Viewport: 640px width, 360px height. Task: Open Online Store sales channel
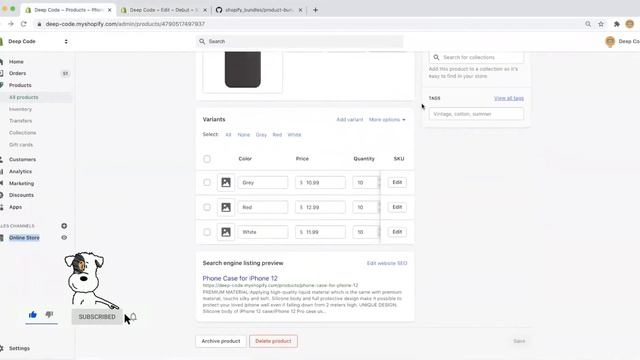pos(24,238)
